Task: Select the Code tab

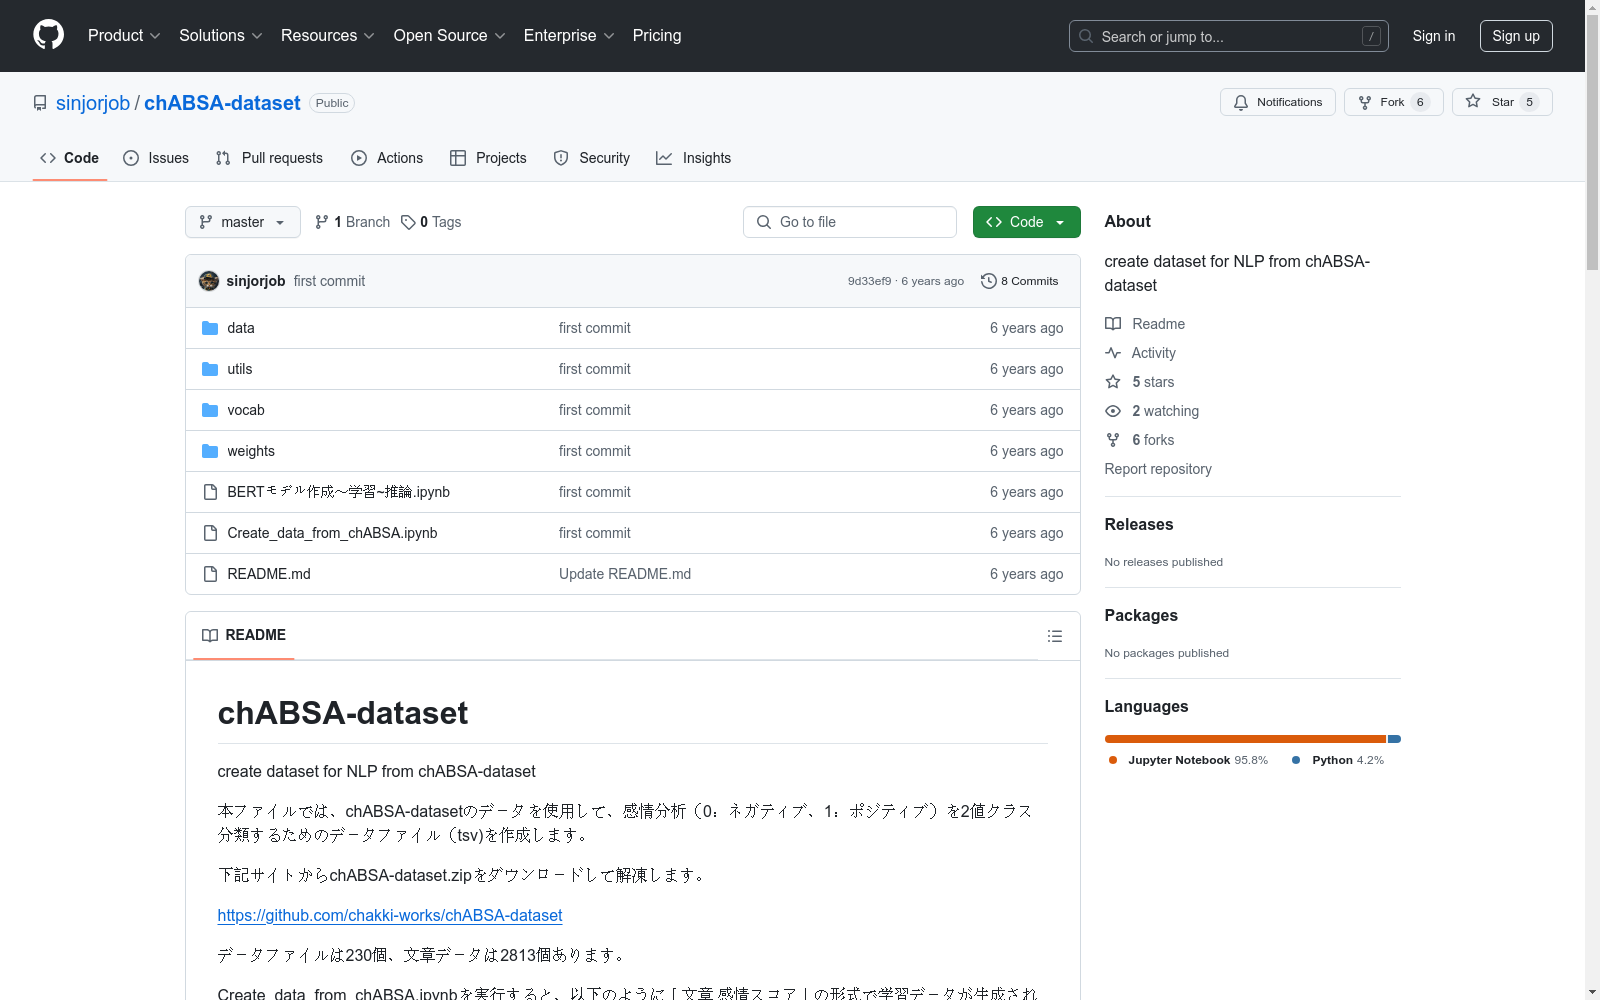Action: coord(70,158)
